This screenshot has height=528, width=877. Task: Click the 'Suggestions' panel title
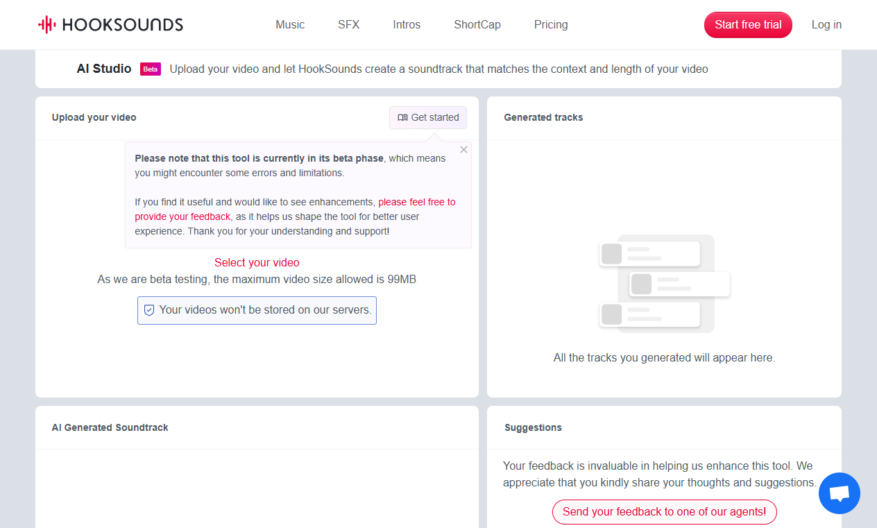[533, 427]
